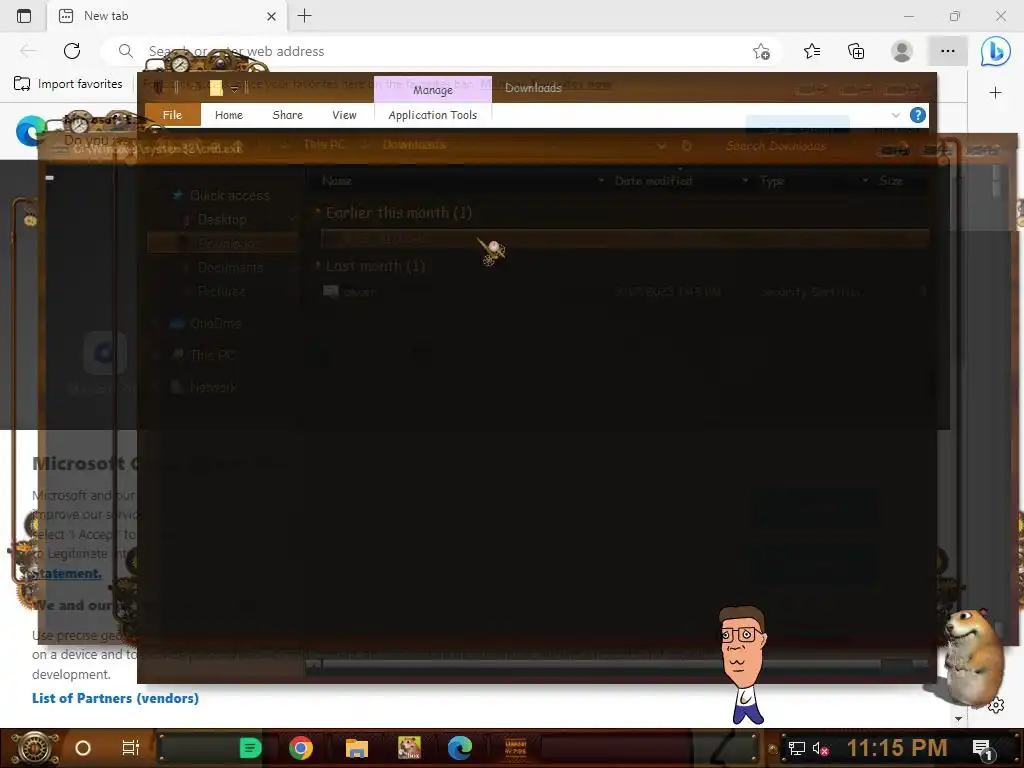Sort by Date modified column header
Screen dimensions: 1024x768
tap(653, 181)
